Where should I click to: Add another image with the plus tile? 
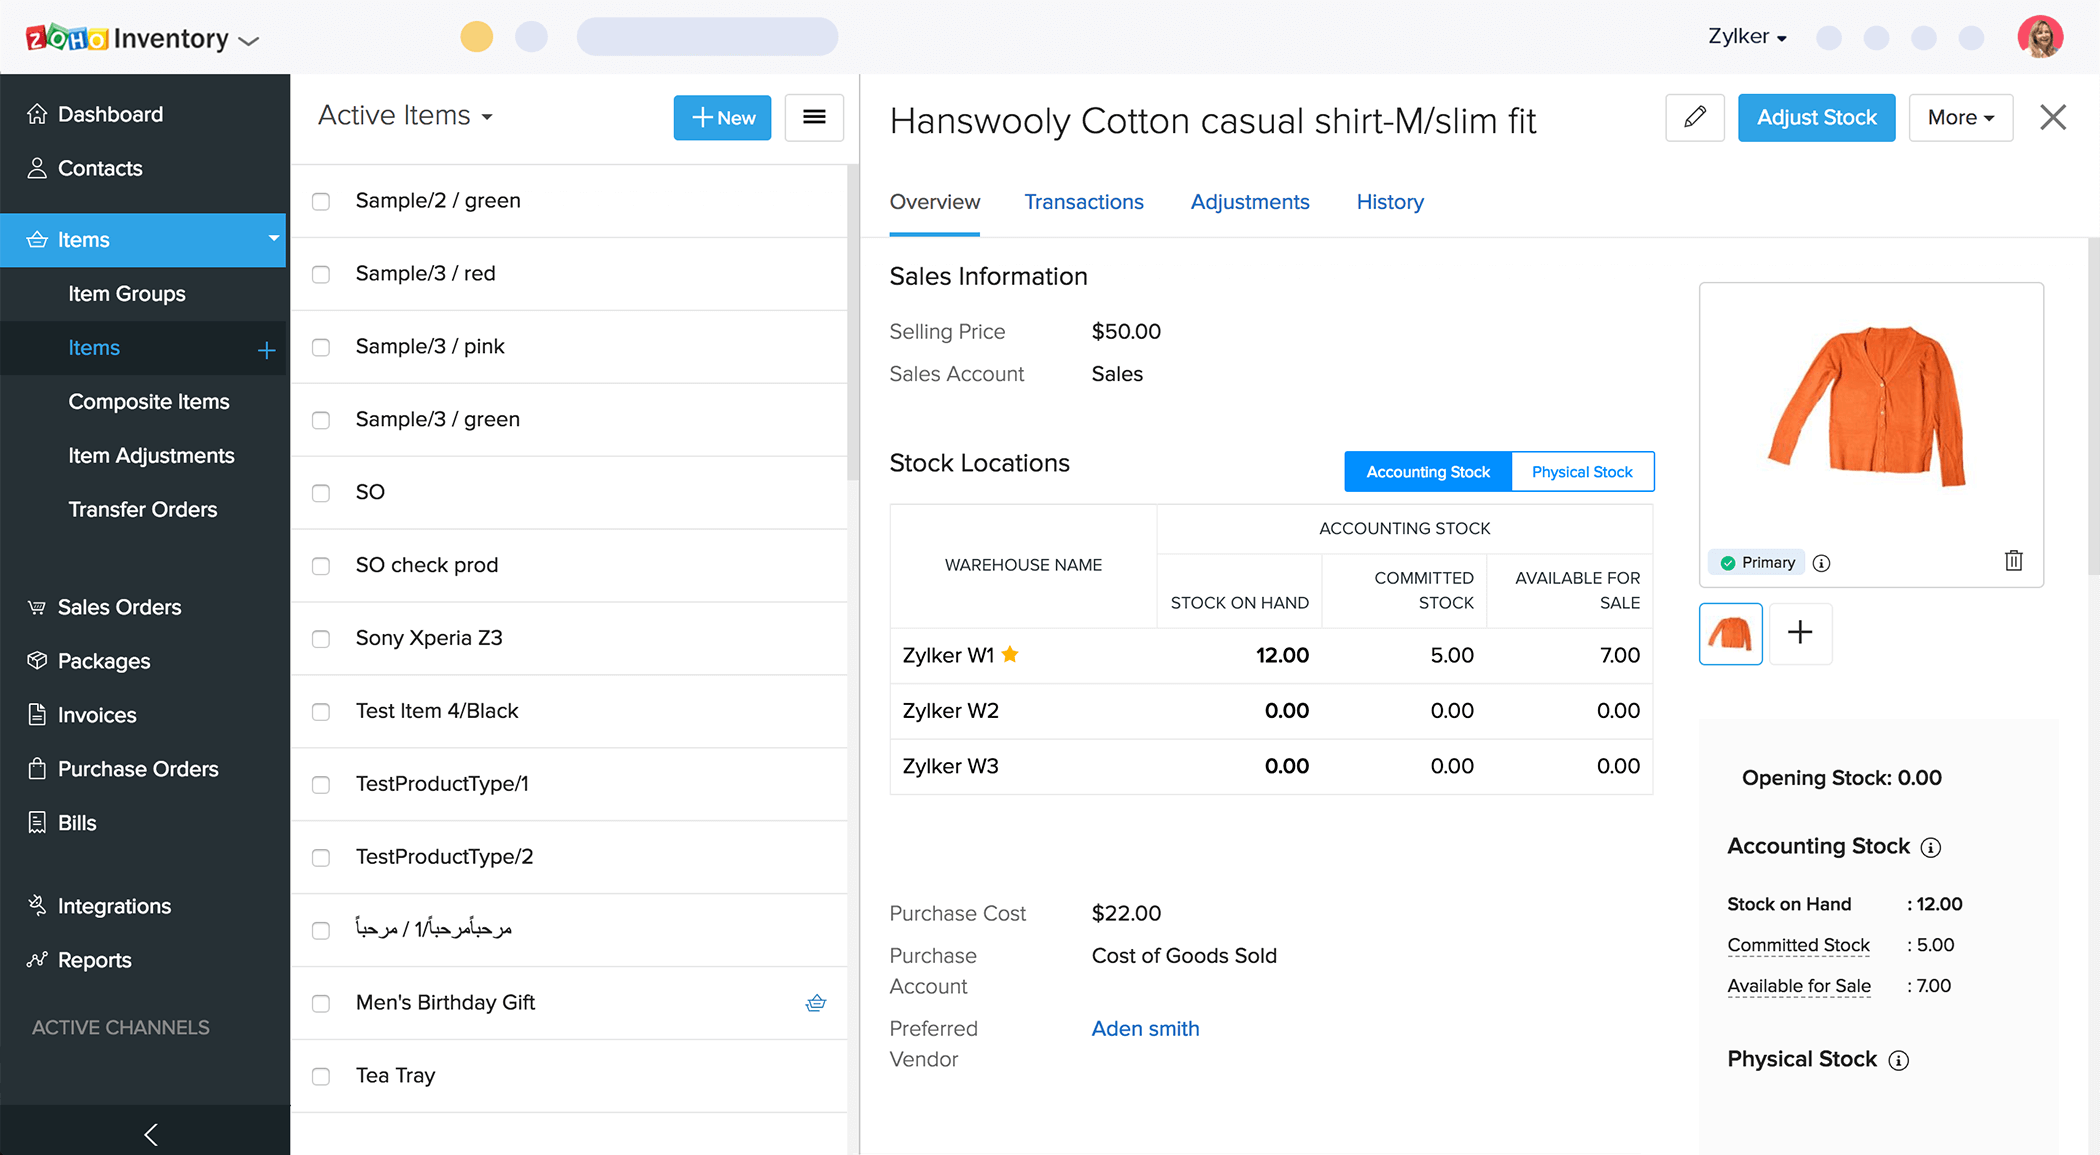(x=1800, y=633)
